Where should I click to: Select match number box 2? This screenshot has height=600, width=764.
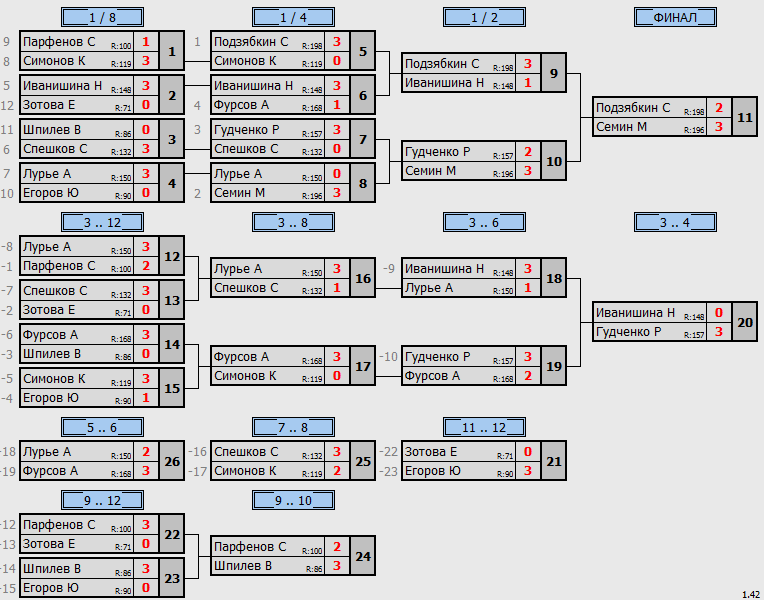172,95
